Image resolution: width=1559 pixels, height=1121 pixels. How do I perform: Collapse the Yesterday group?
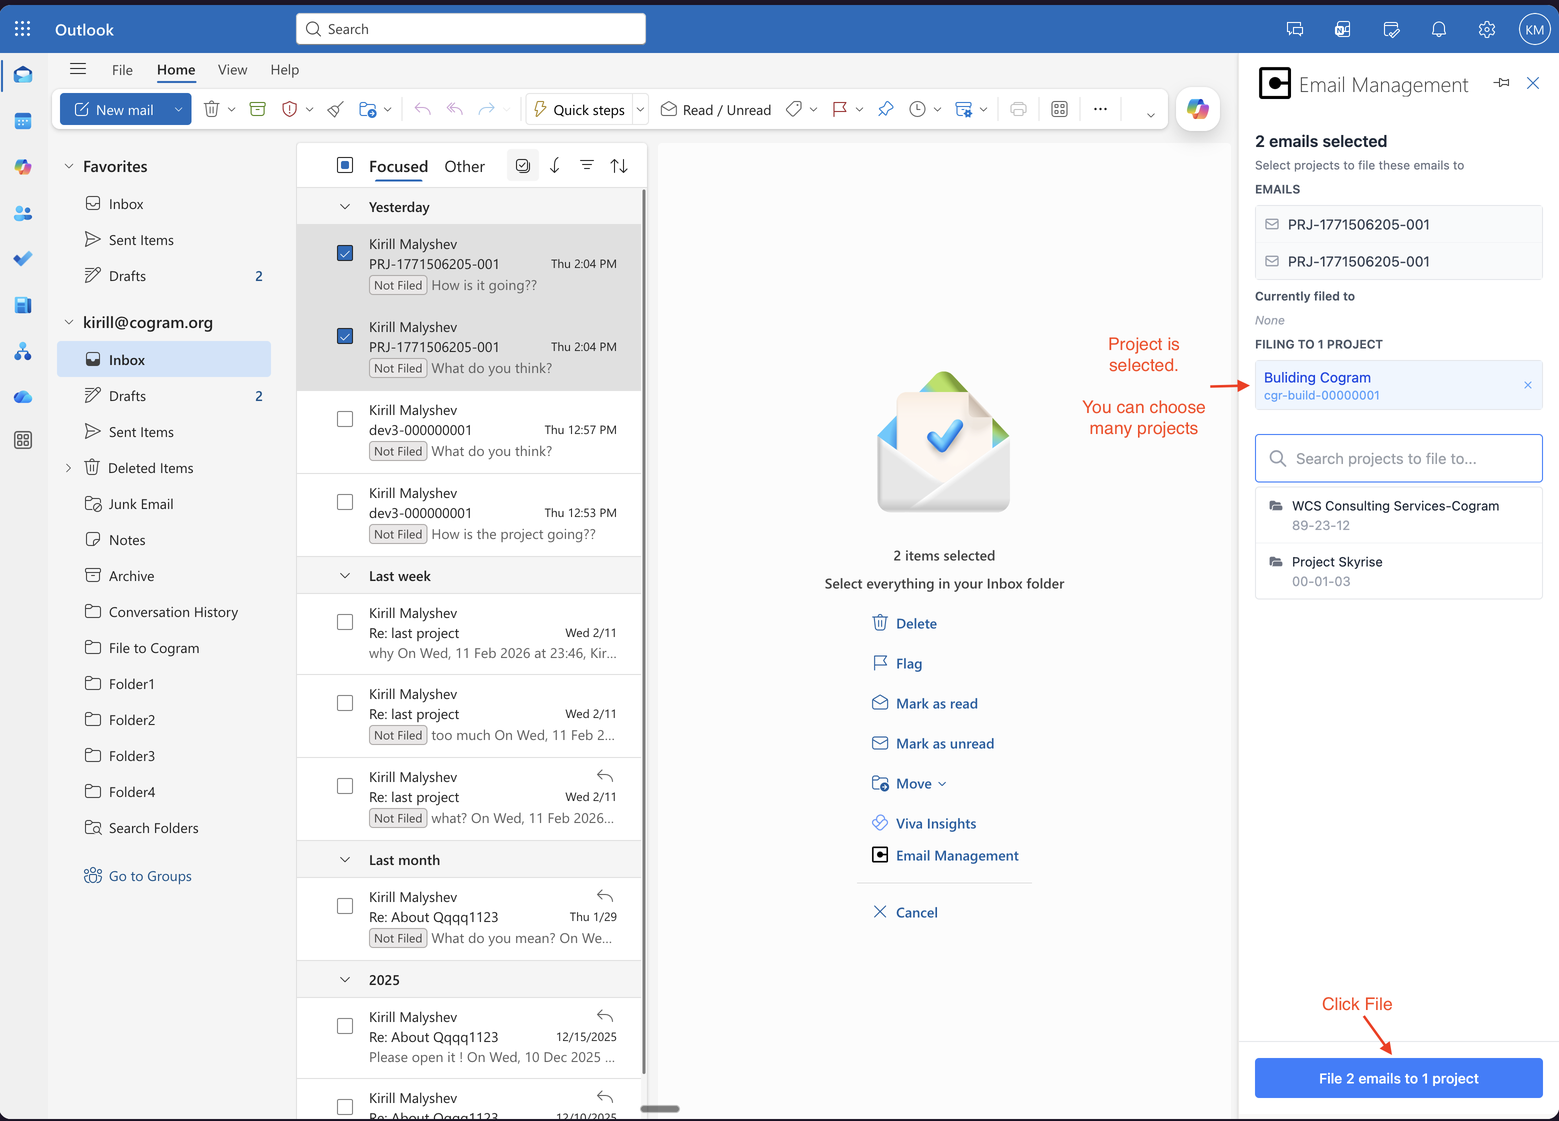[345, 207]
